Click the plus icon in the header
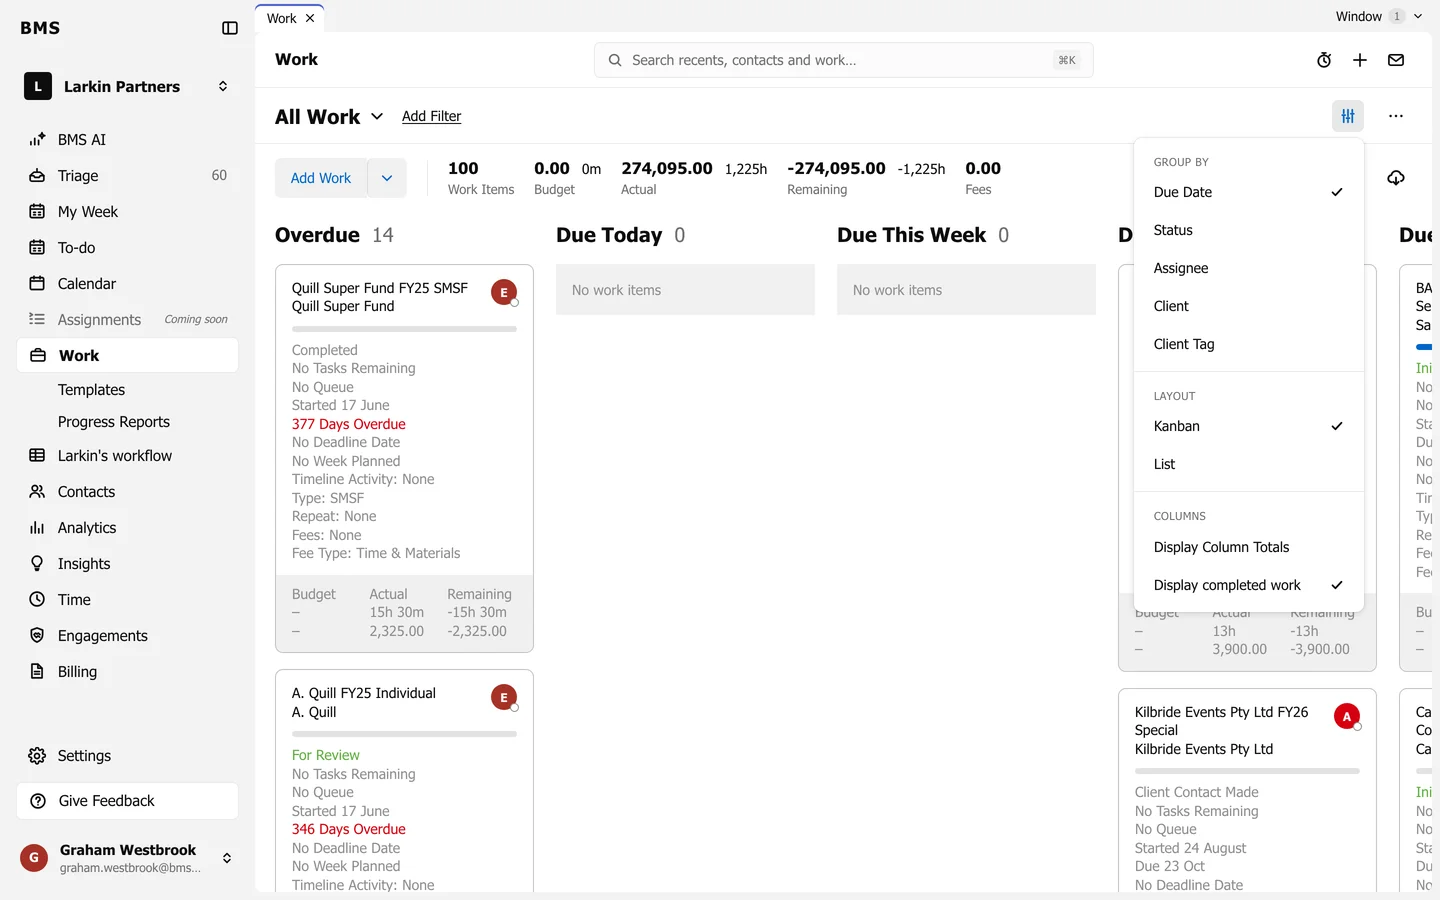Viewport: 1440px width, 900px height. (x=1360, y=60)
